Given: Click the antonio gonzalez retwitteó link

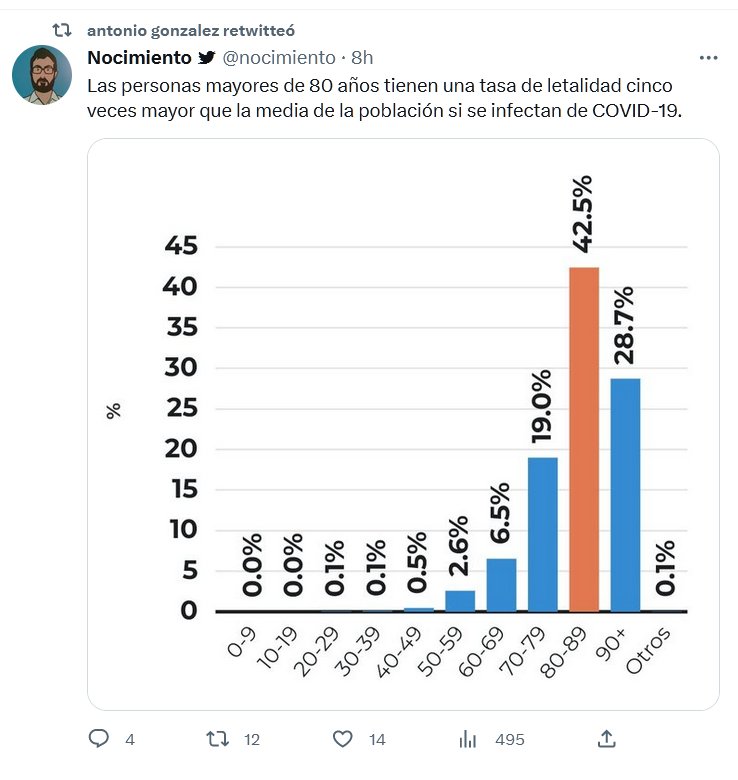Looking at the screenshot, I should (191, 31).
